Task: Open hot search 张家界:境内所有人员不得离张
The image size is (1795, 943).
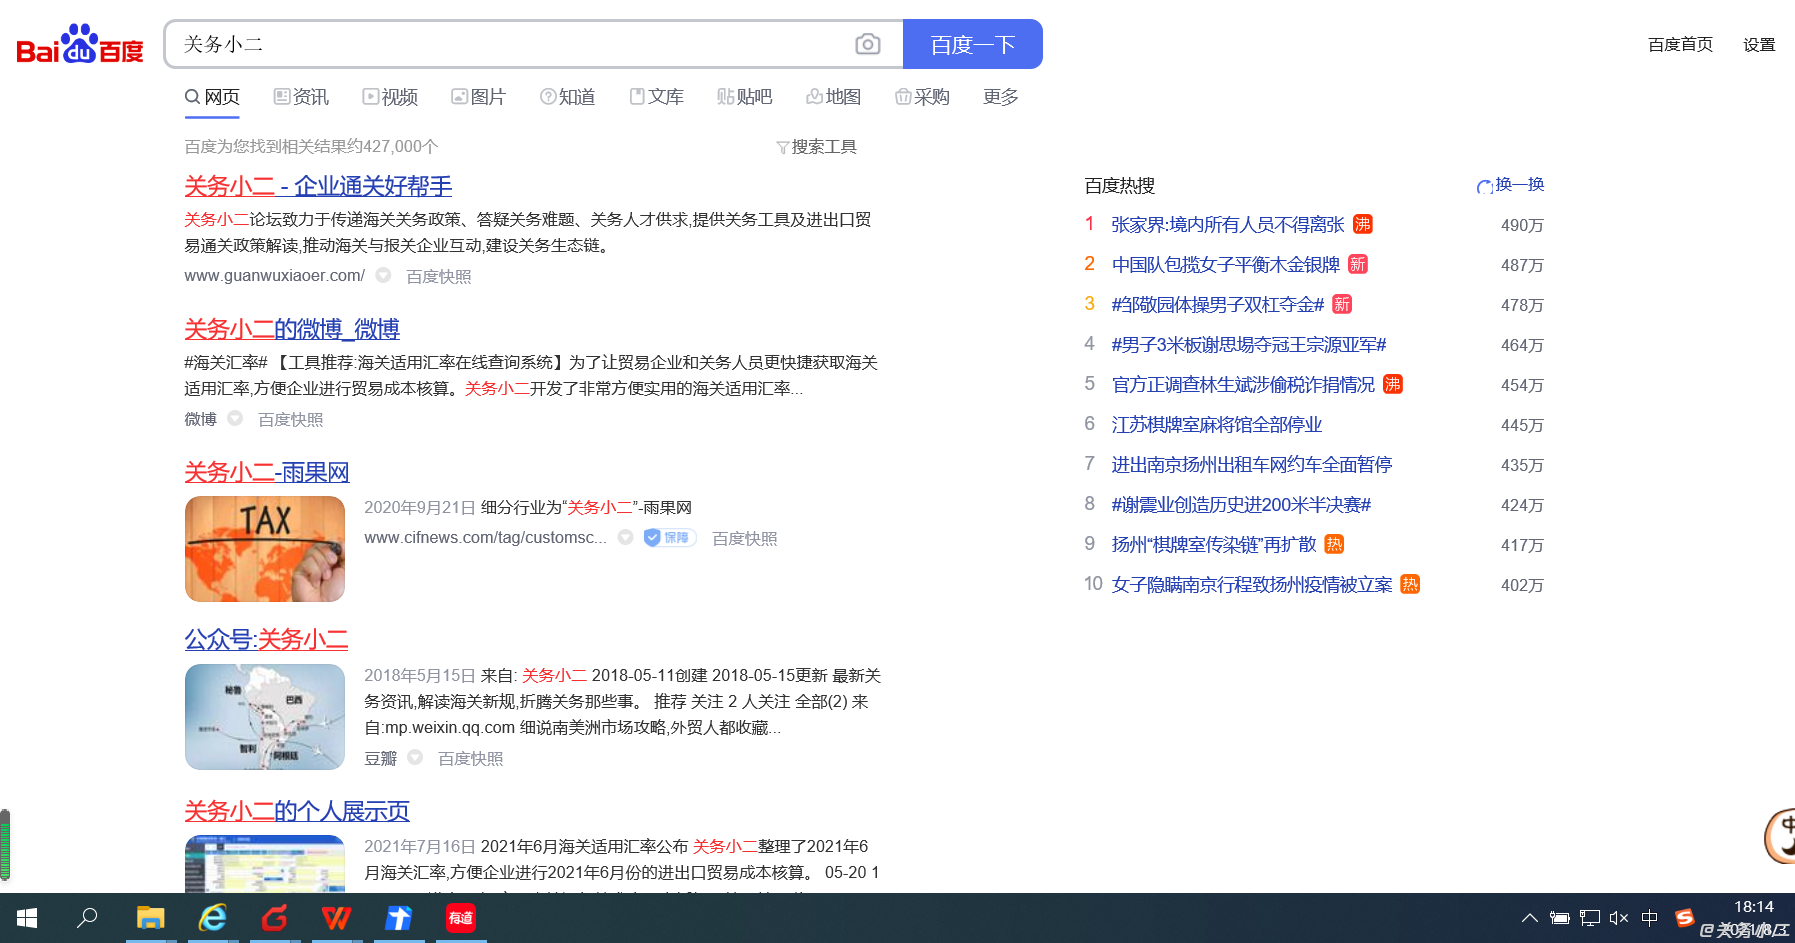Action: 1228,225
